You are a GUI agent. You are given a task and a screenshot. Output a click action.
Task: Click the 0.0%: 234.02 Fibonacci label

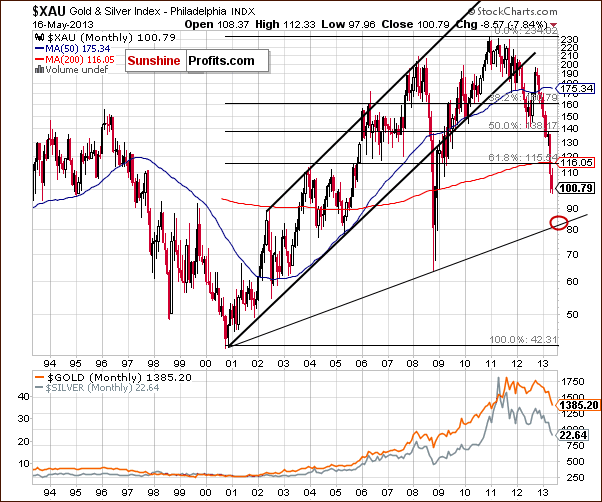(526, 31)
